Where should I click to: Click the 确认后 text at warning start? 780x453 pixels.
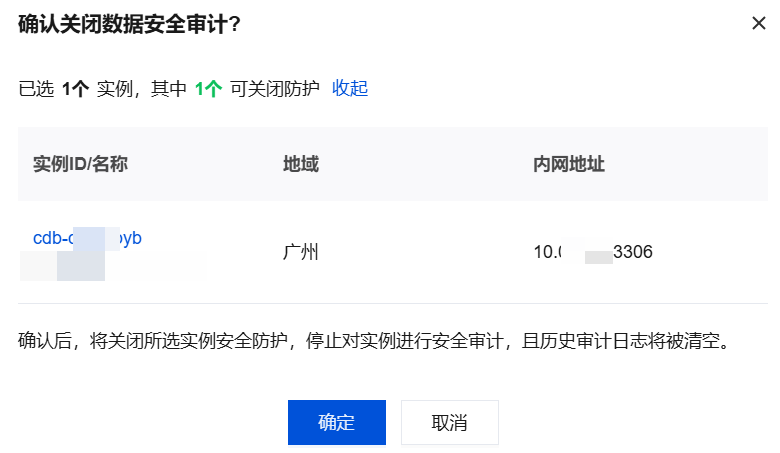(x=45, y=342)
